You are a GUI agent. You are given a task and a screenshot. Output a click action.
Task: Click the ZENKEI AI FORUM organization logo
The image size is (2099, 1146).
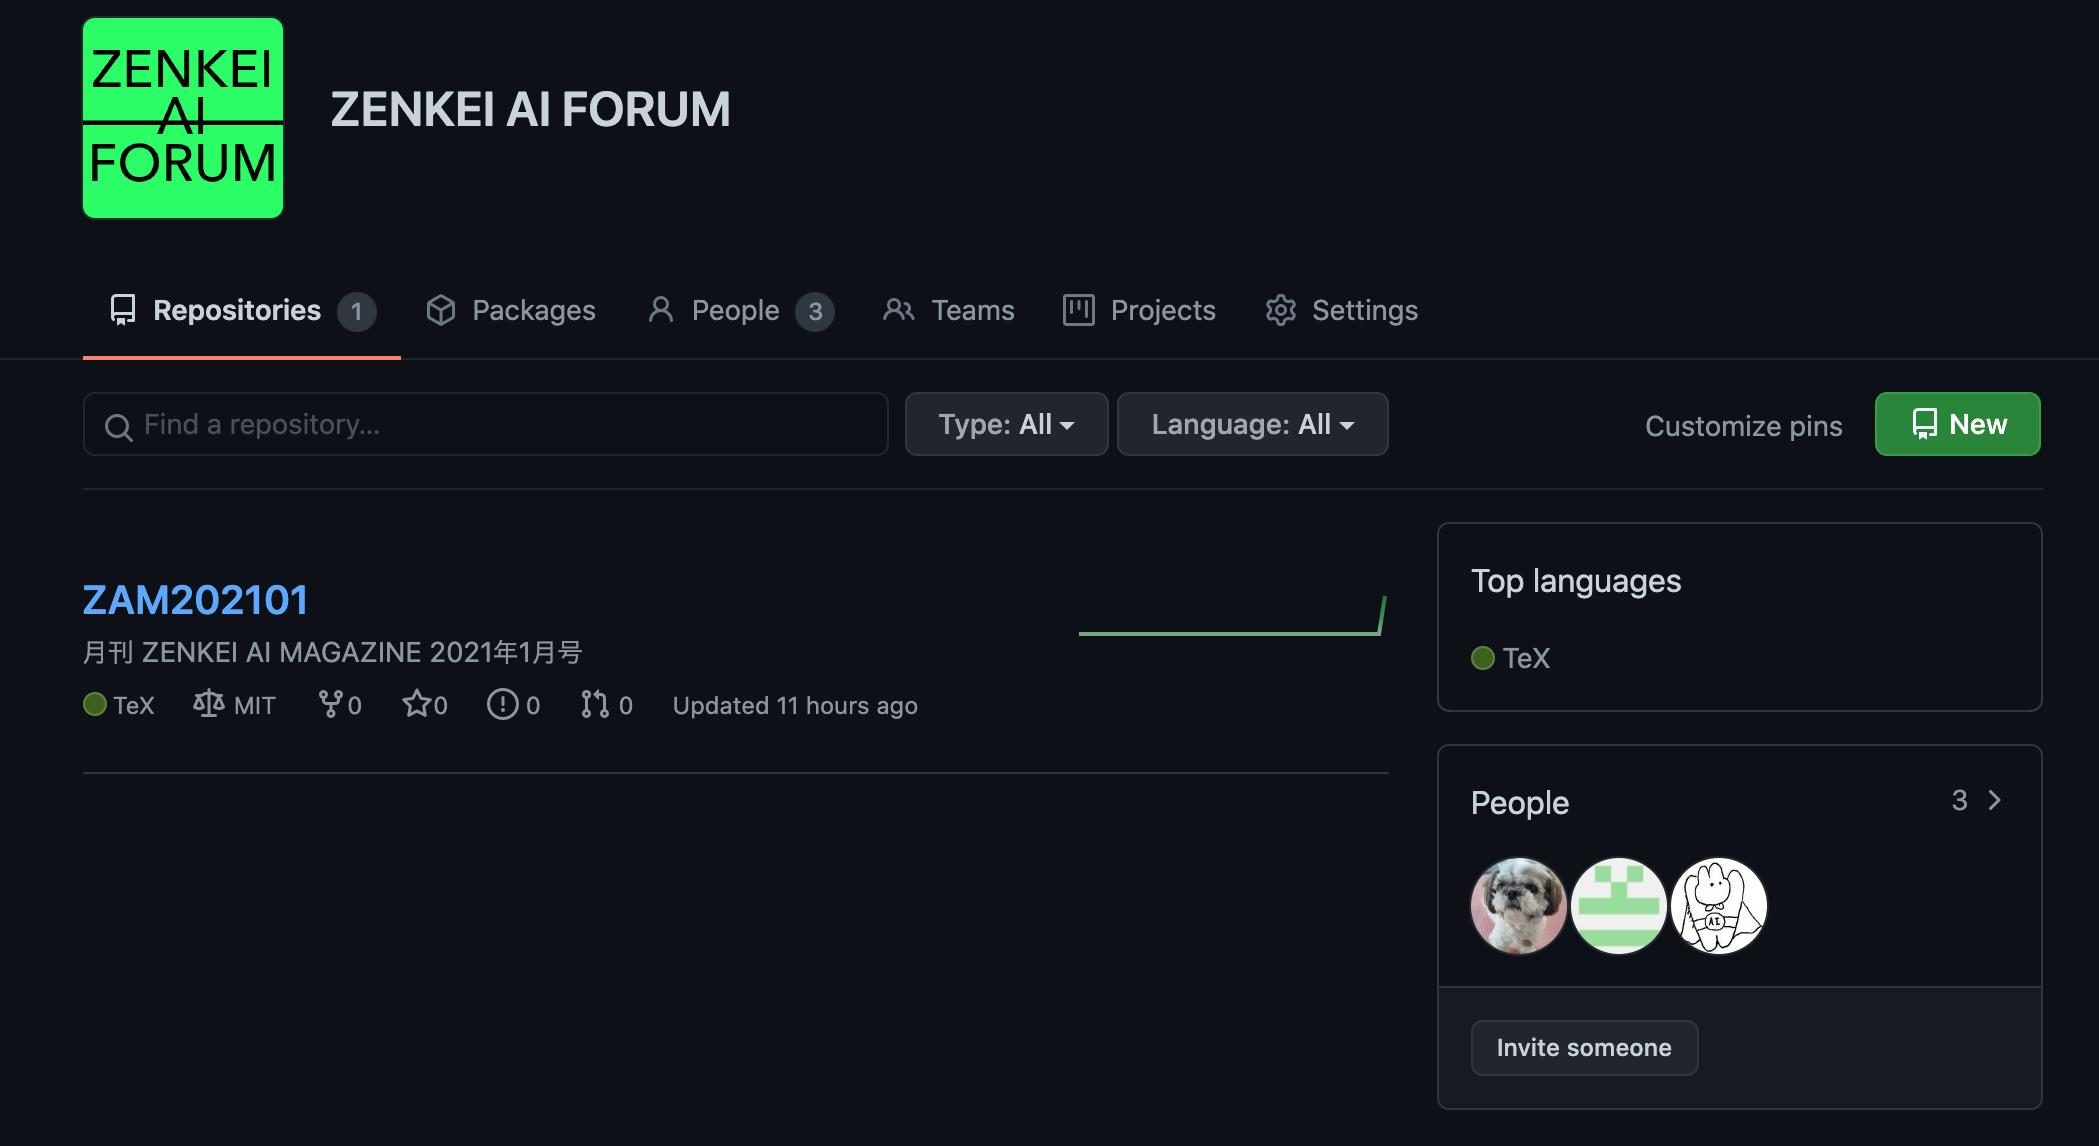click(x=183, y=118)
